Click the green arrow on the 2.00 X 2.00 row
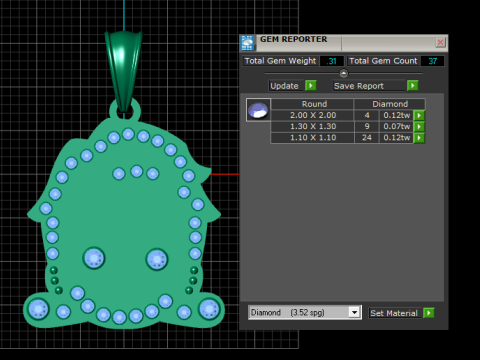 (419, 115)
